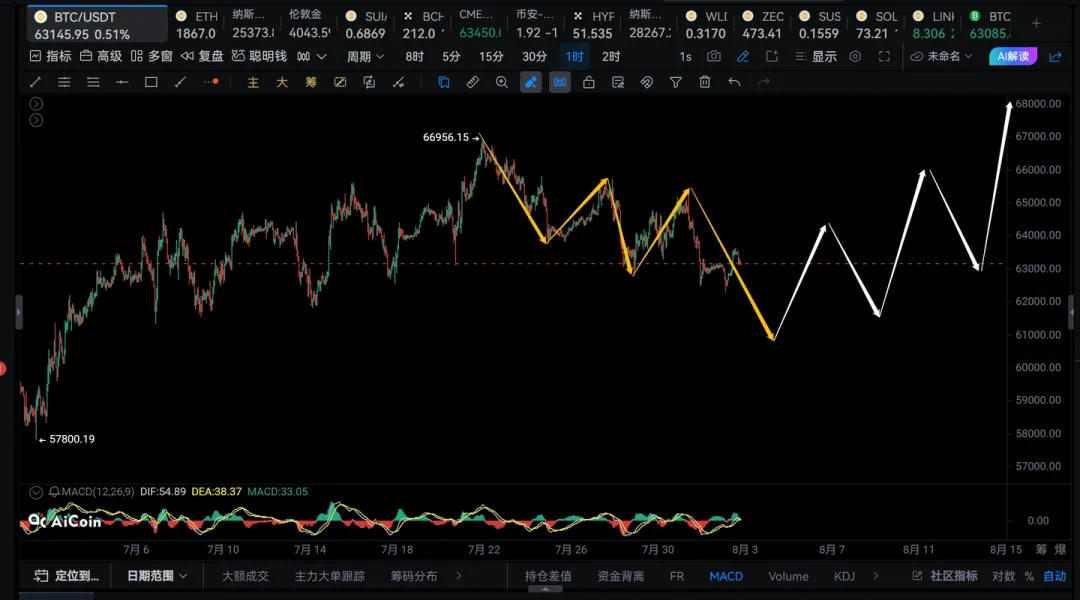The height and width of the screenshot is (600, 1080).
Task: Switch to the BCH symbol tab
Action: pos(422,25)
